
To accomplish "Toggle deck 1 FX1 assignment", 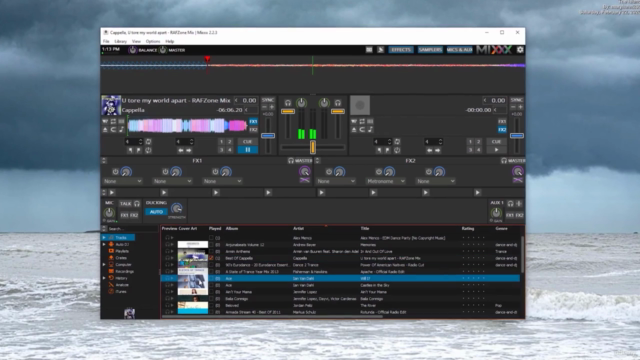I will [253, 122].
